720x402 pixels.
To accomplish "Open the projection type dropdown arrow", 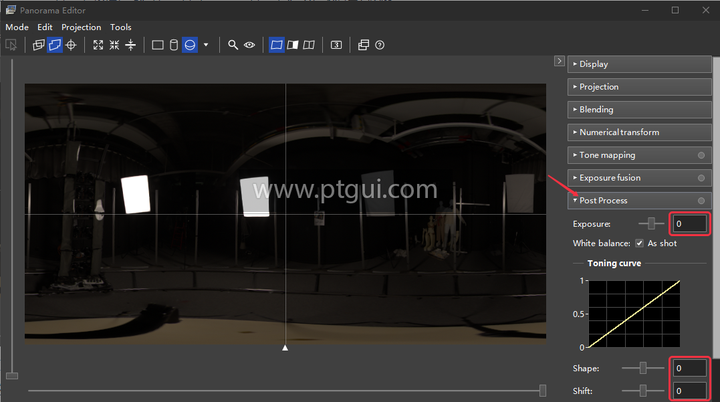I will tap(206, 45).
